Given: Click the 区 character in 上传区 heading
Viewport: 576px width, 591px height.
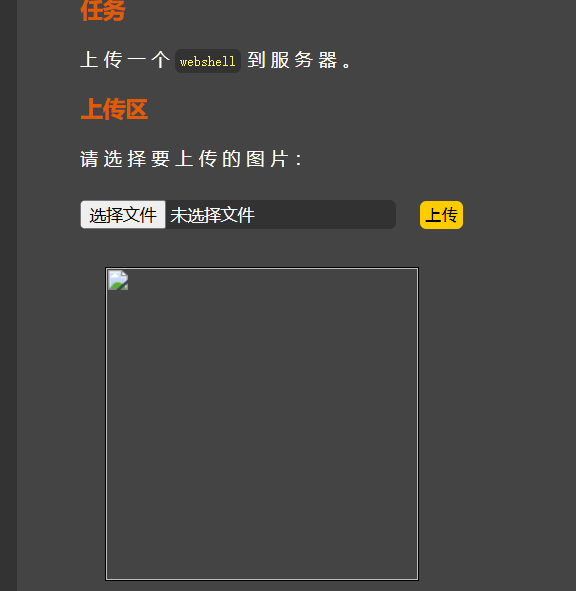Looking at the screenshot, I should (x=137, y=109).
